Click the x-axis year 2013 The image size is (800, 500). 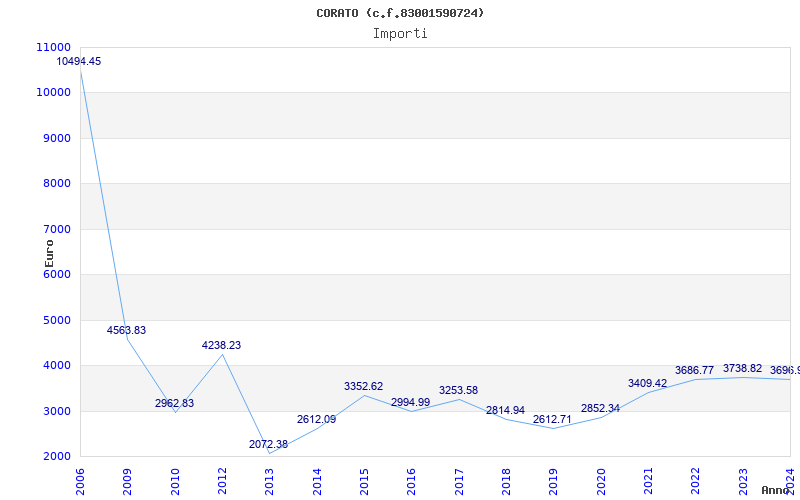[x=269, y=482]
